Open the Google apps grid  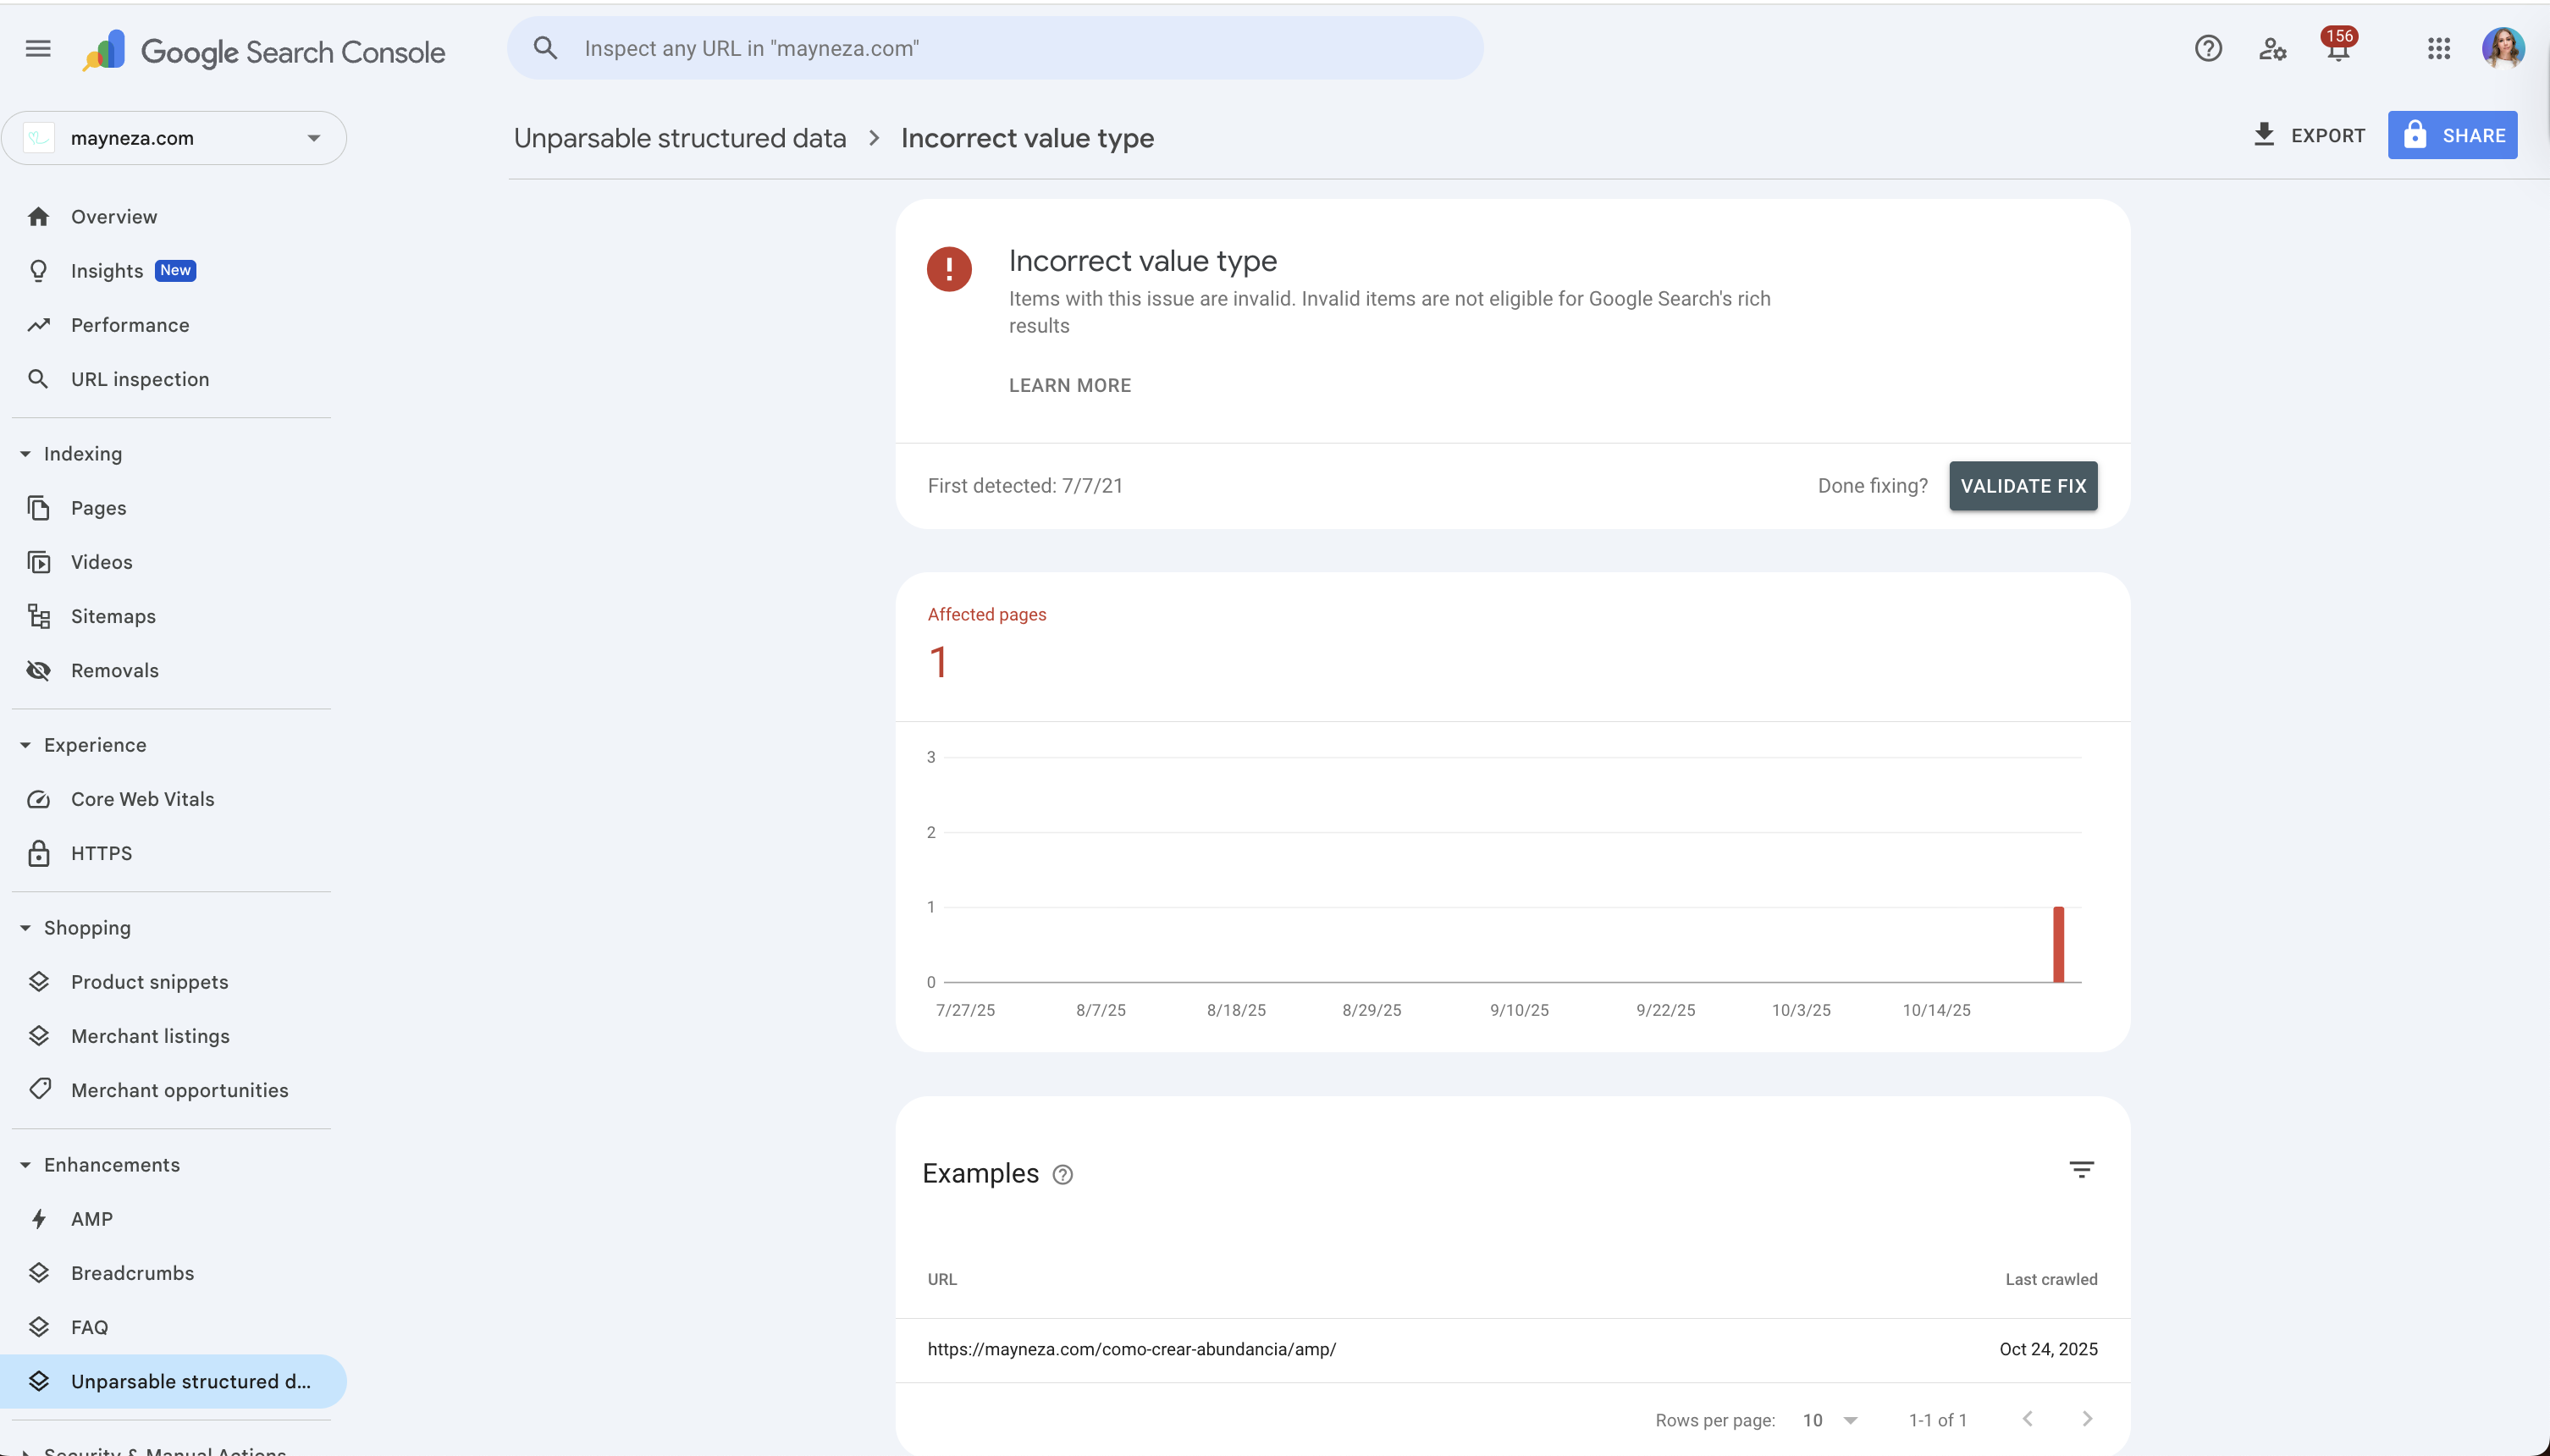[x=2438, y=48]
